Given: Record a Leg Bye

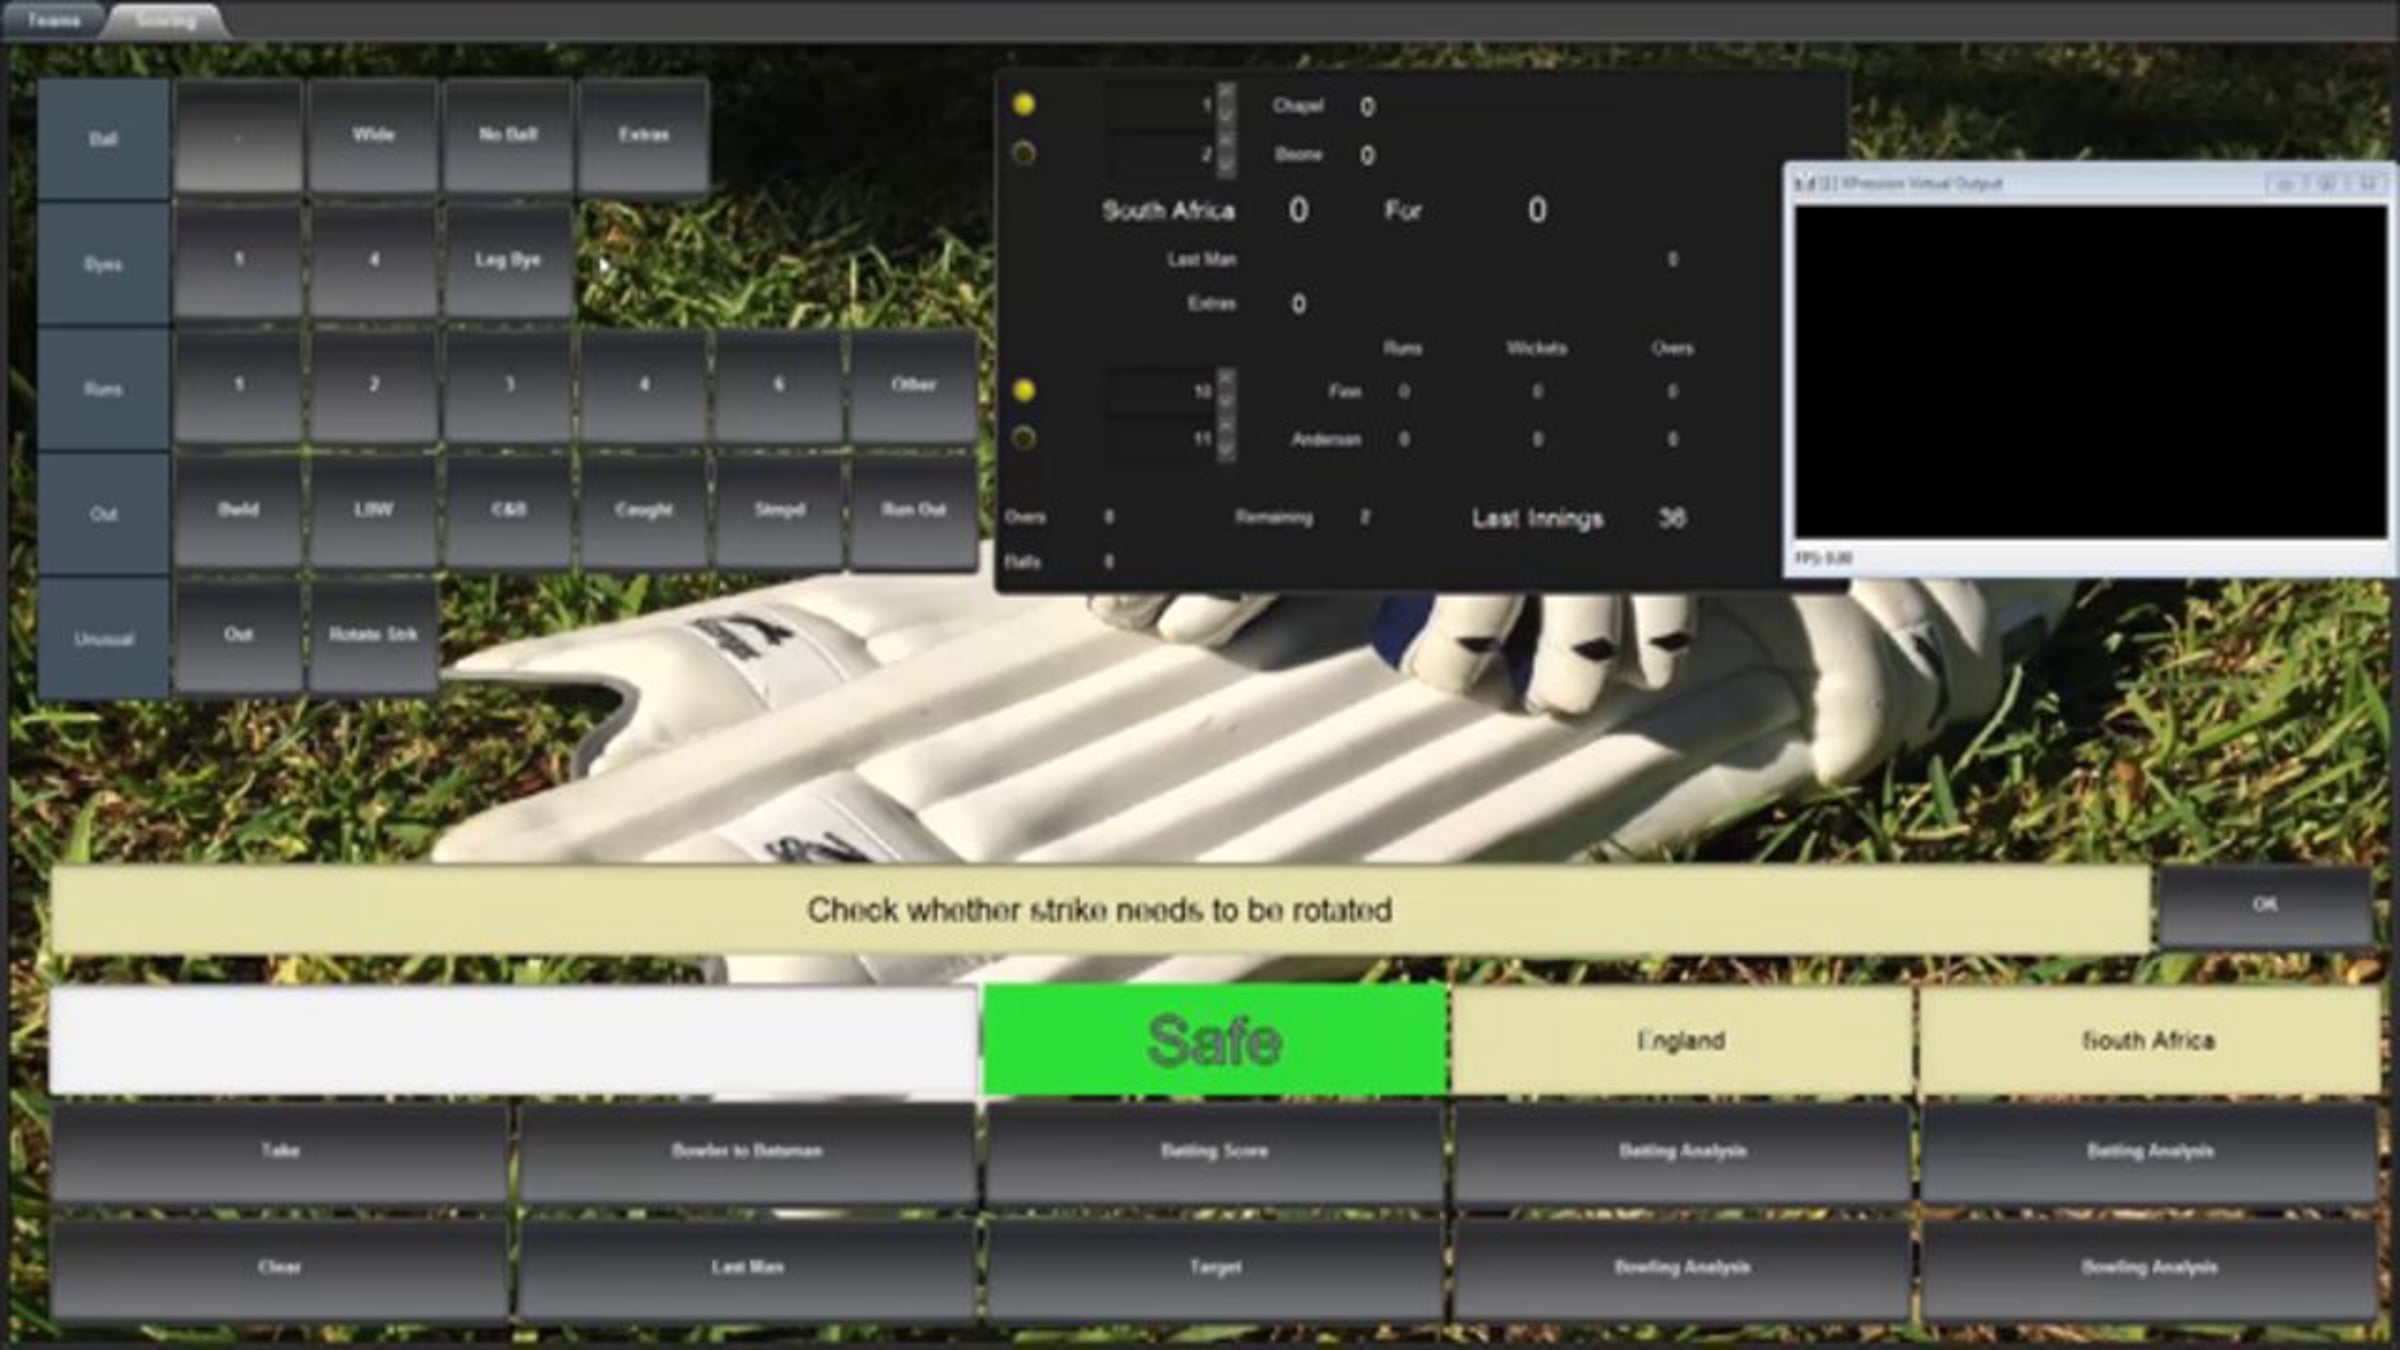Looking at the screenshot, I should coord(507,260).
